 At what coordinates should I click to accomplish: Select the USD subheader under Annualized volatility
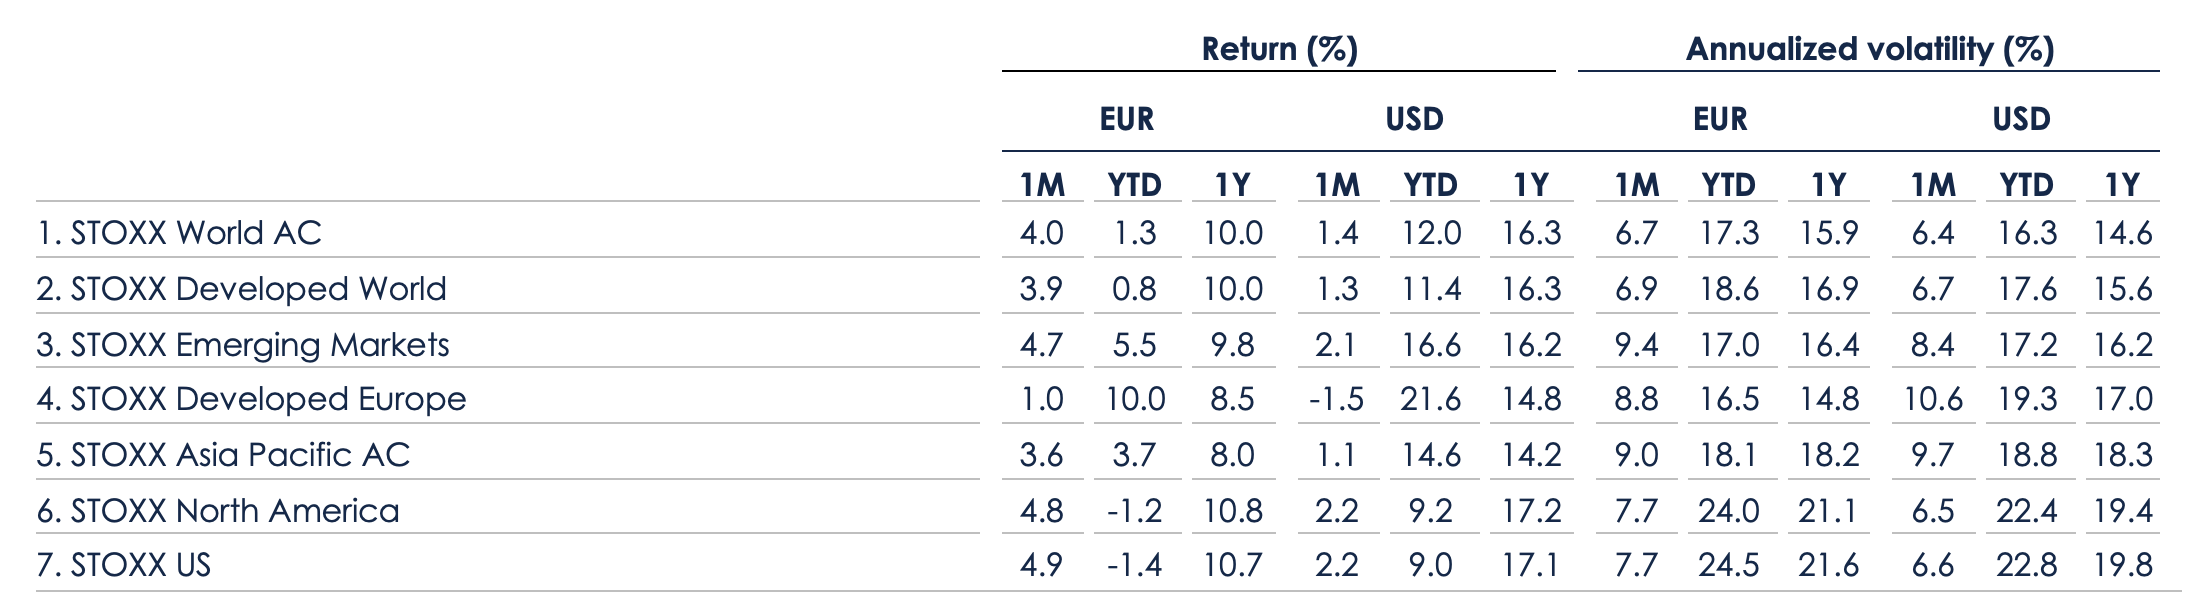[2021, 119]
